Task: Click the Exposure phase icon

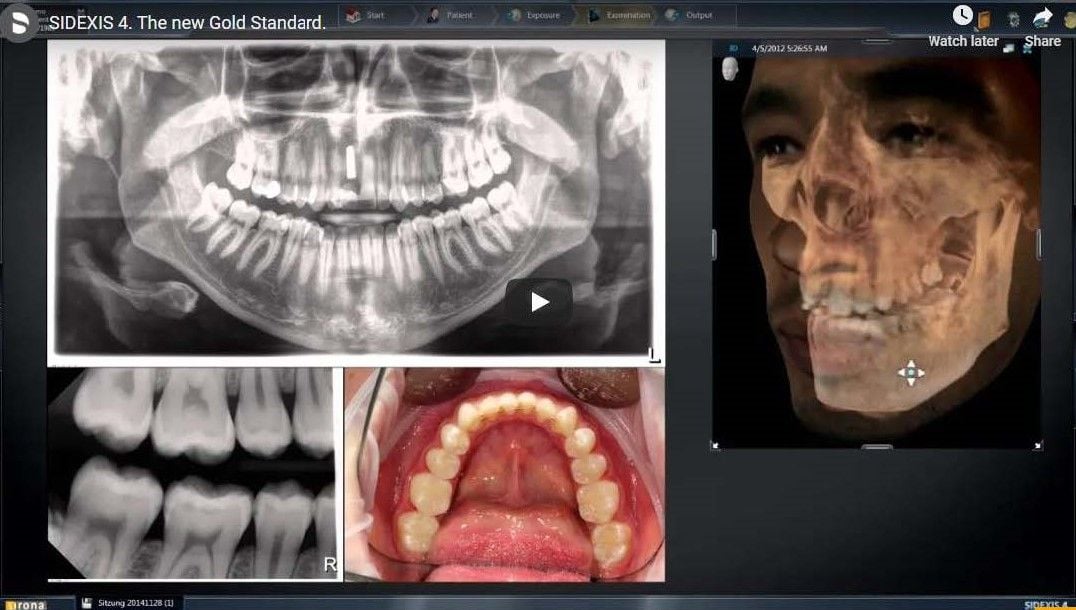Action: [514, 16]
